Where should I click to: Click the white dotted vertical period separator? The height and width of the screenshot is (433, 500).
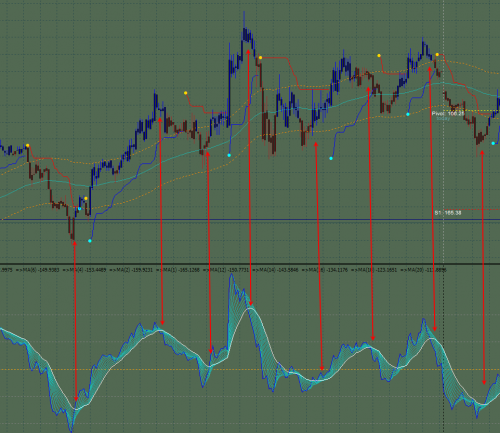(444, 217)
